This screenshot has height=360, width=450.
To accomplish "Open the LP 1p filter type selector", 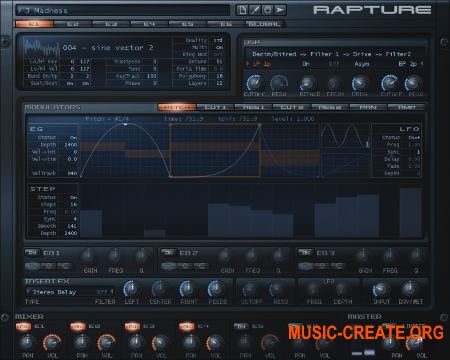I will 261,64.
